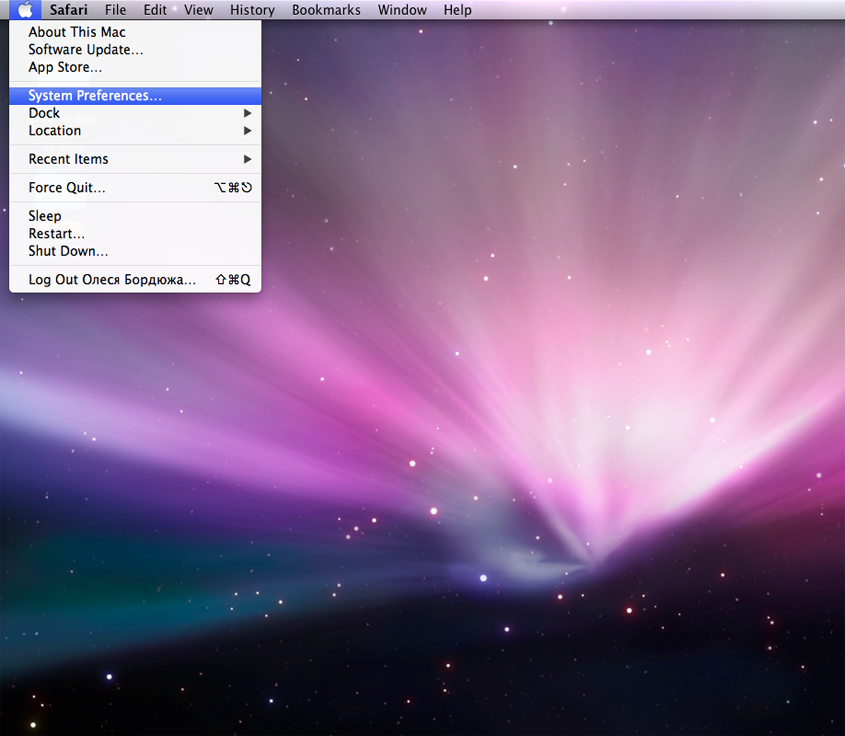
Task: Choose Force Quit option
Action: click(x=67, y=187)
